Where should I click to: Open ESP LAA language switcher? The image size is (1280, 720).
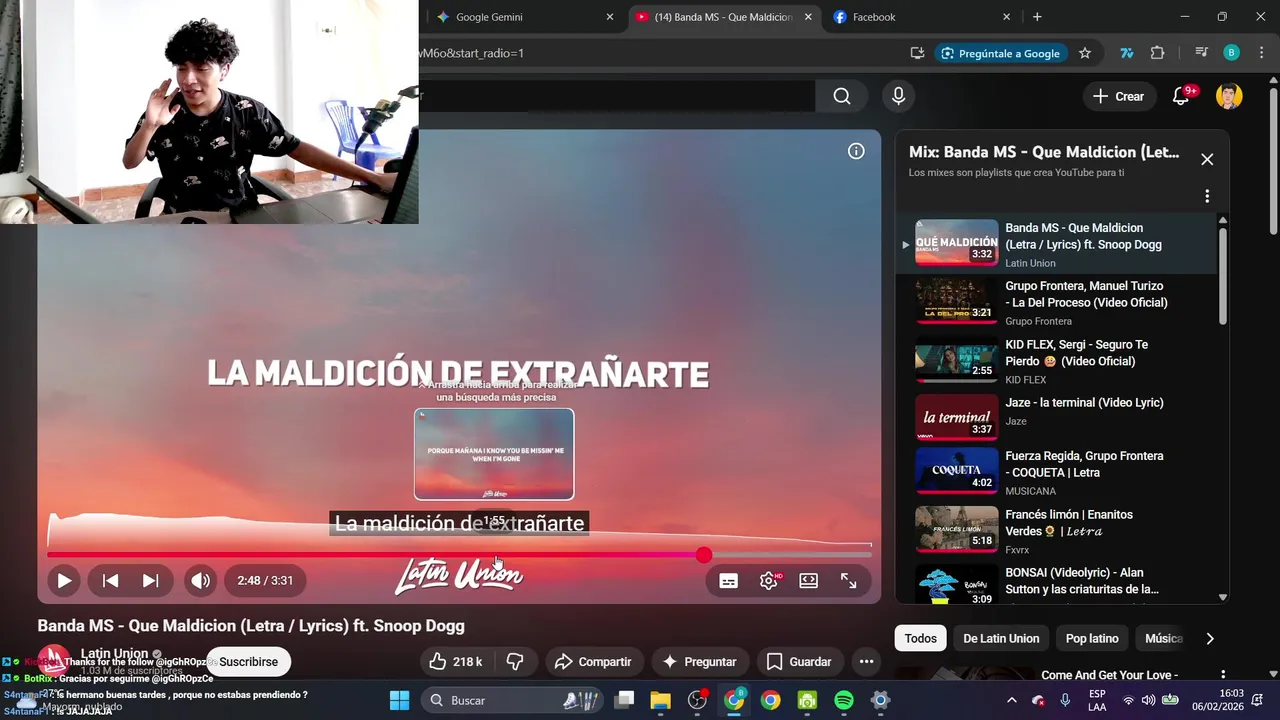(x=1097, y=700)
